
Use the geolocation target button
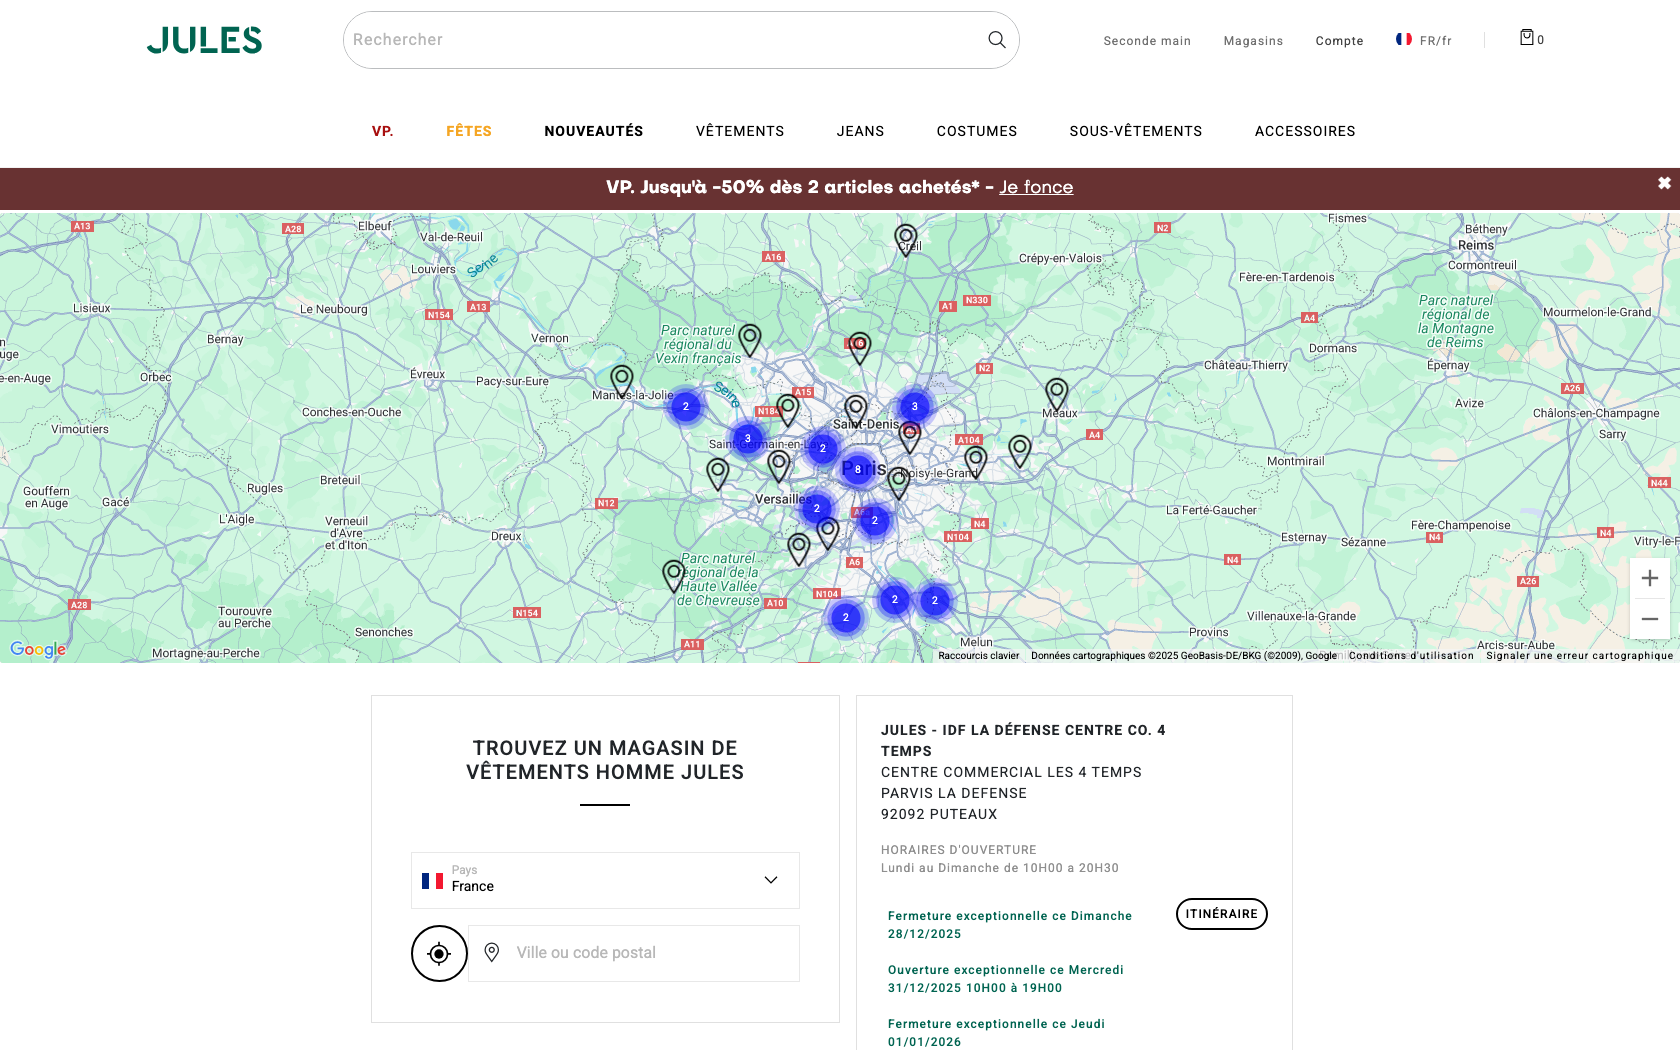(439, 953)
